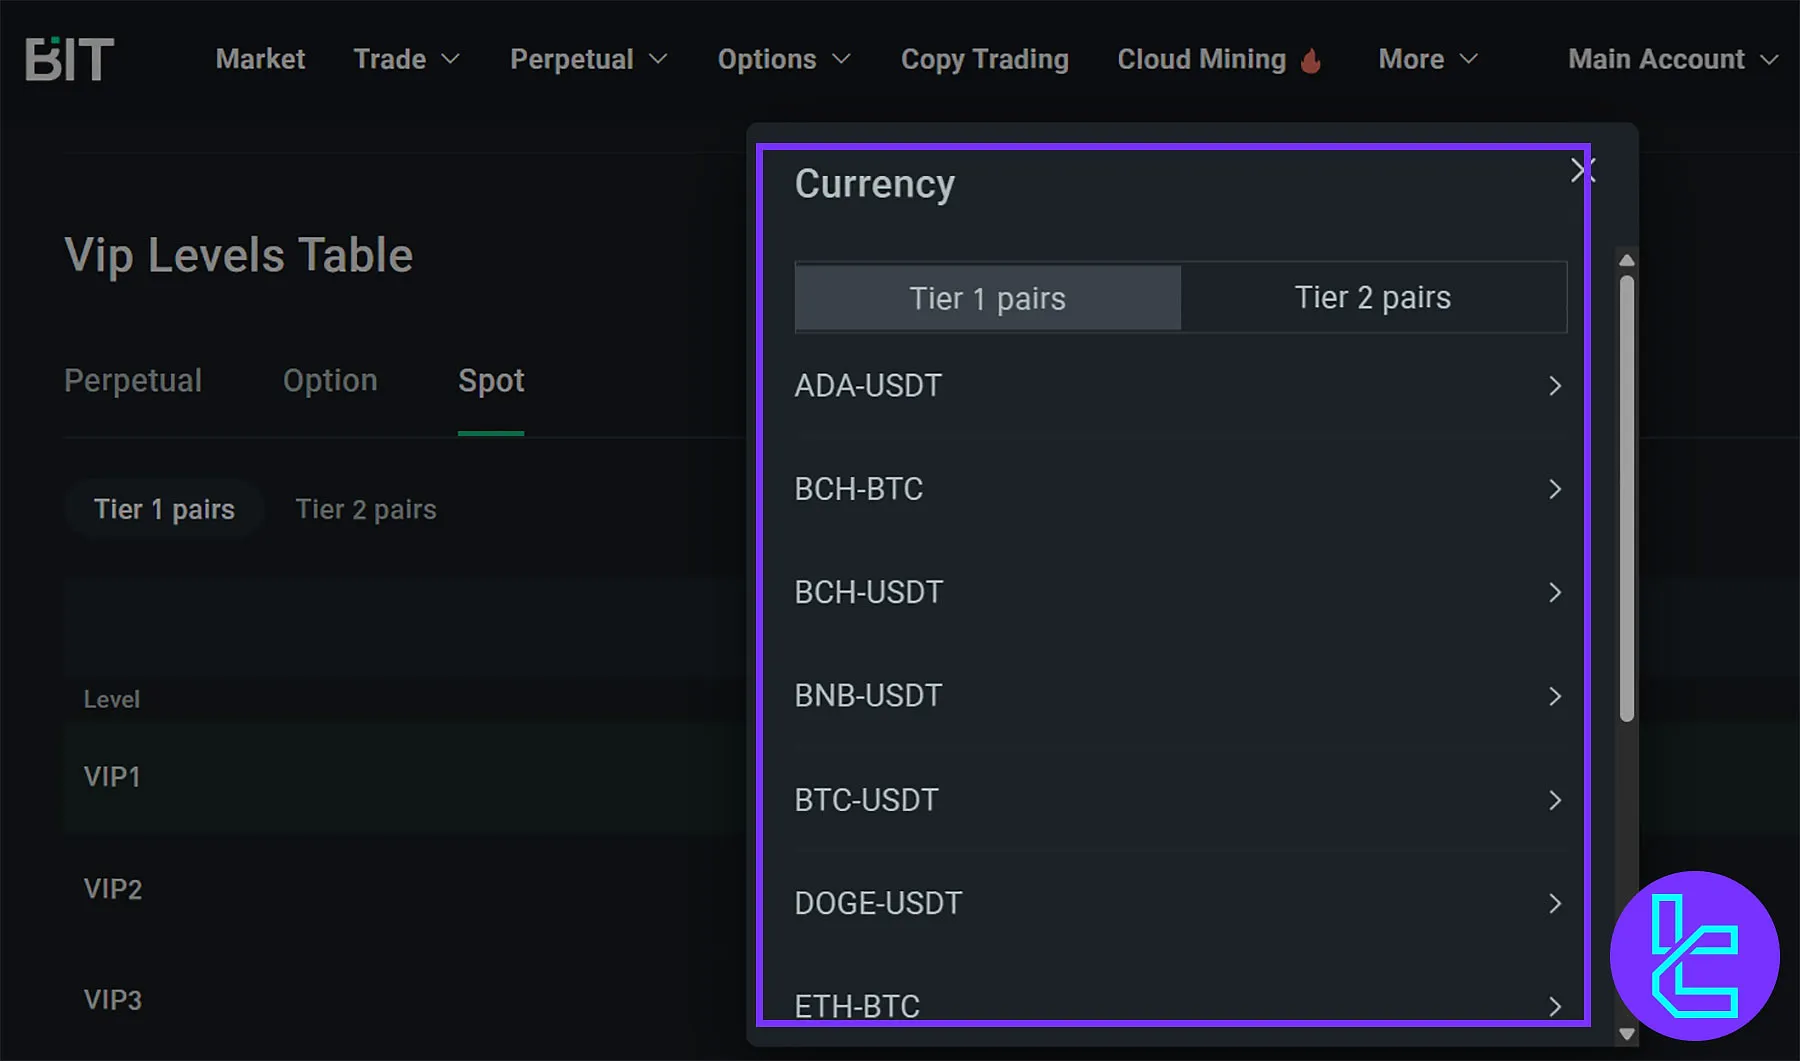Click the Cloud Mining flame icon
Viewport: 1800px width, 1061px height.
coord(1311,60)
